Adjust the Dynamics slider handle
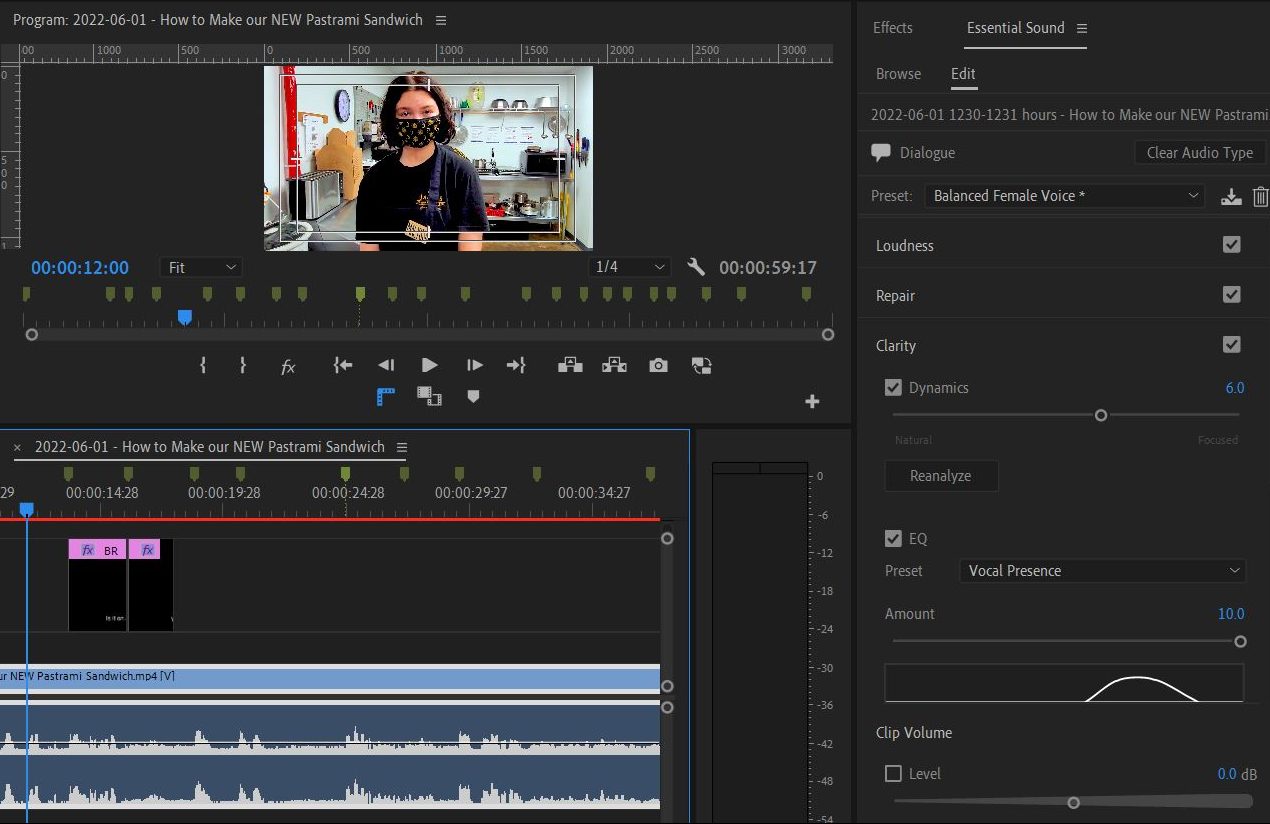 [x=1101, y=415]
